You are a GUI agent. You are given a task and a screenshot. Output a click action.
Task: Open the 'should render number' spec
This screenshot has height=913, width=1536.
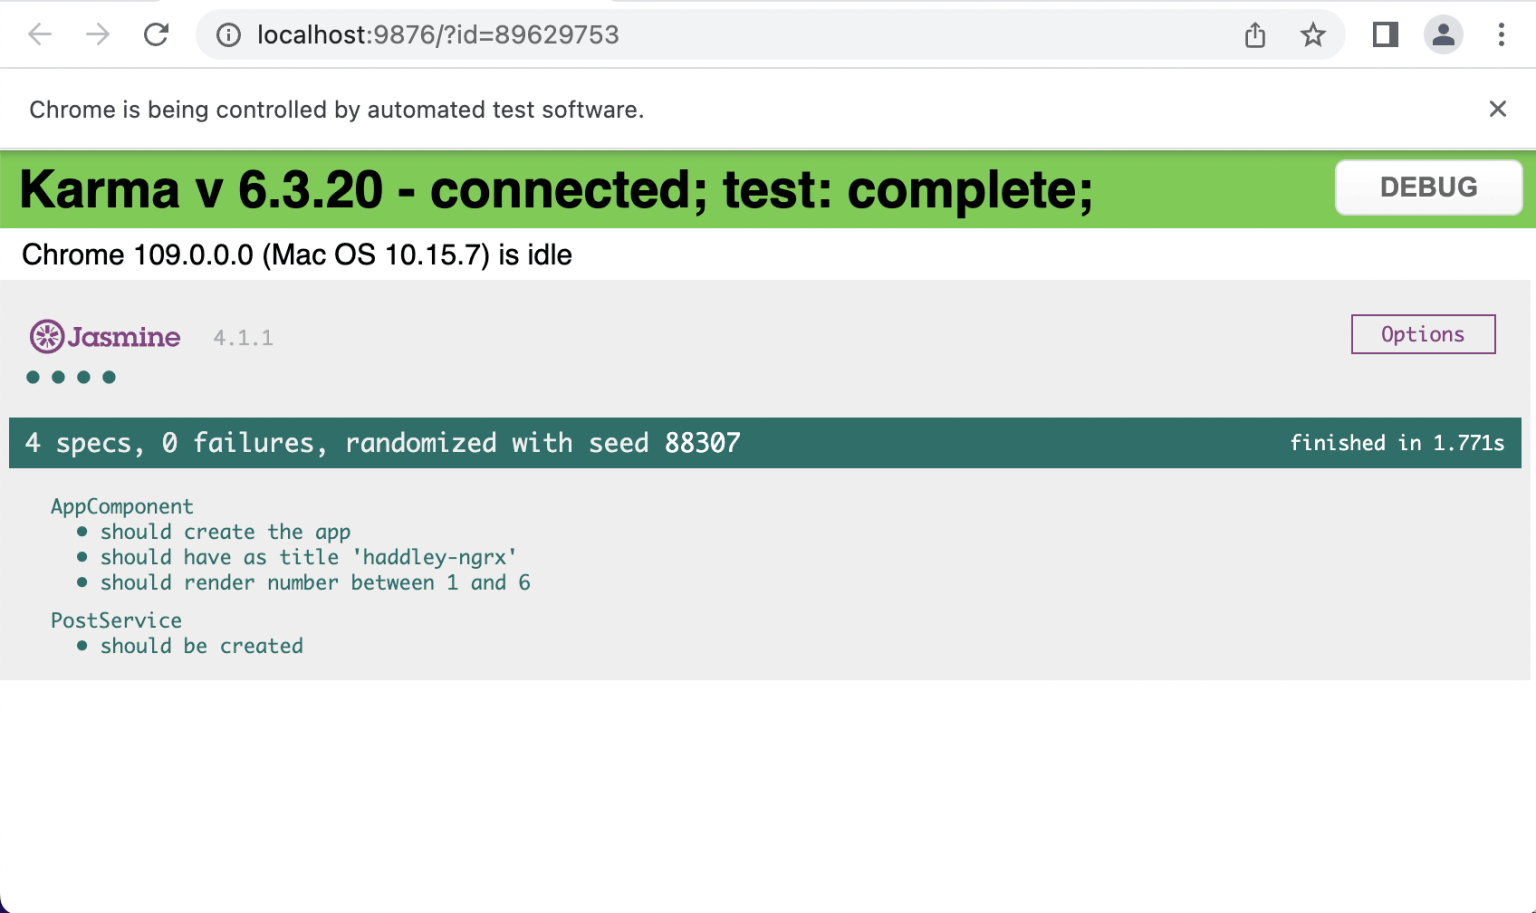tap(315, 583)
